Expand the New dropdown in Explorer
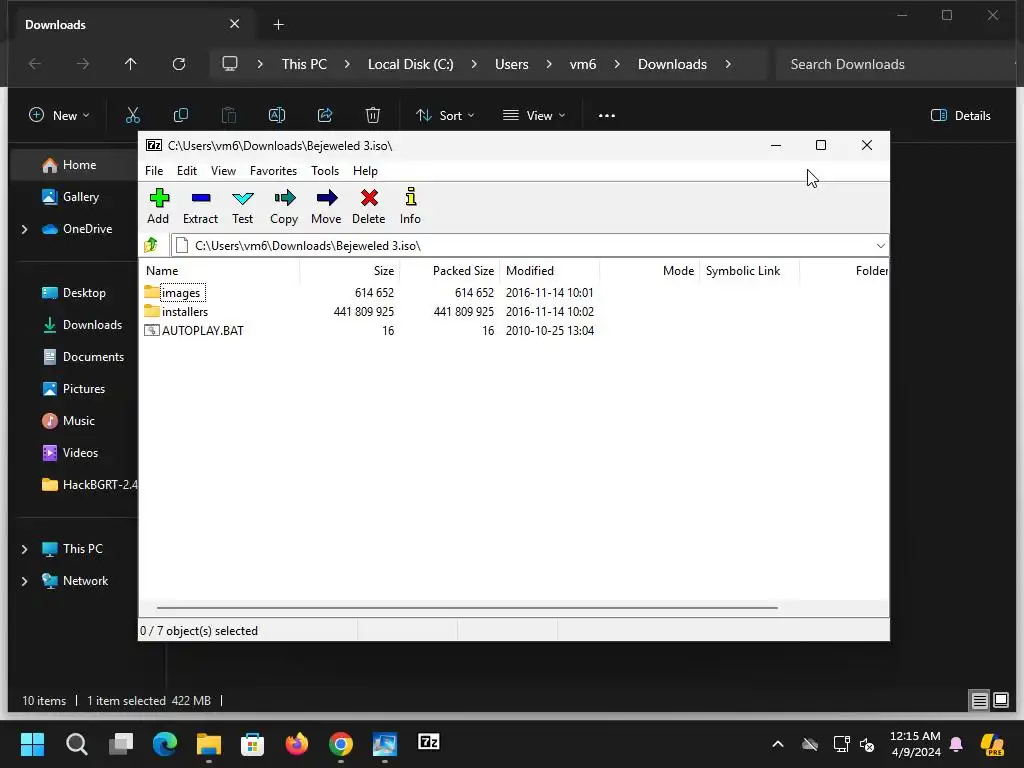This screenshot has width=1024, height=768. point(59,116)
